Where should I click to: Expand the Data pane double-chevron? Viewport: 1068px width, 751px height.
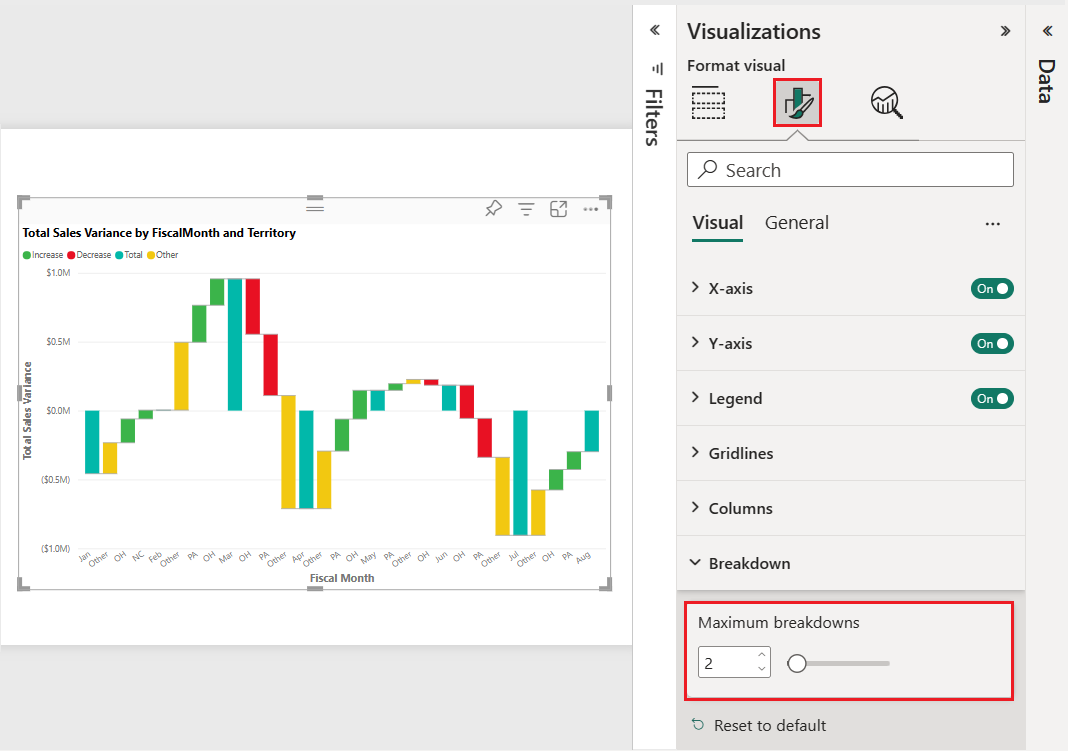pos(1048,31)
